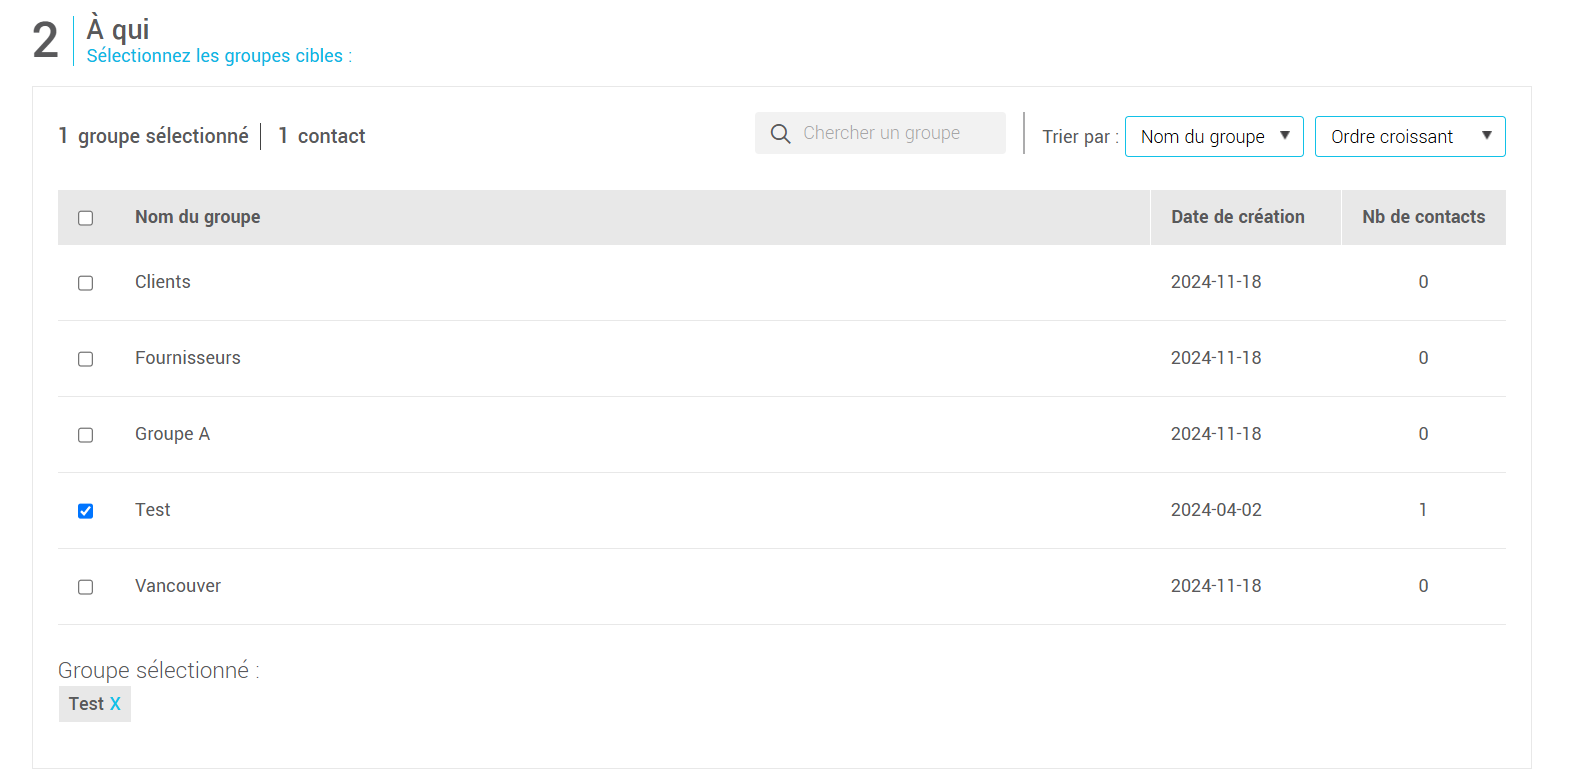This screenshot has height=781, width=1572.
Task: Click the Test selected group tag
Action: [x=86, y=704]
